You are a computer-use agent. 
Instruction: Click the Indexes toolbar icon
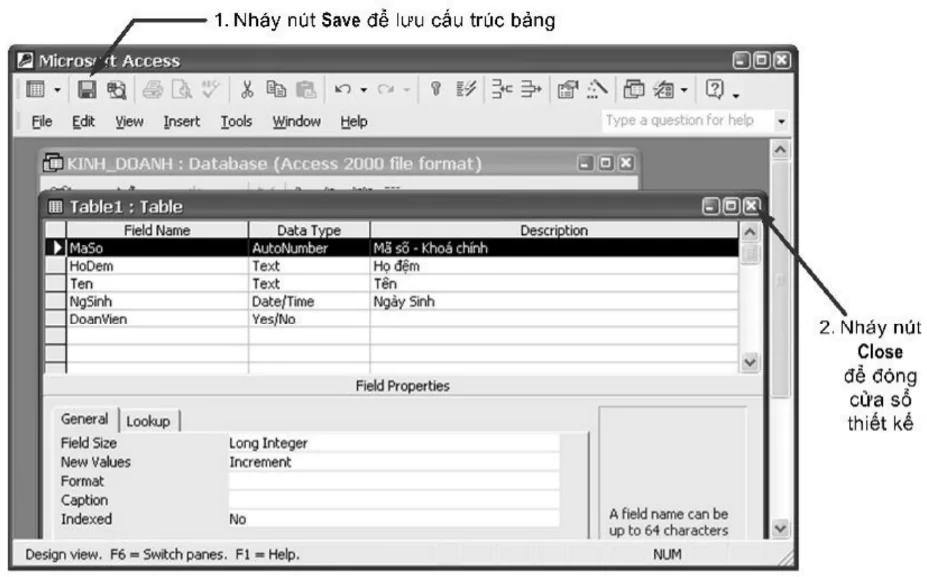coord(466,90)
